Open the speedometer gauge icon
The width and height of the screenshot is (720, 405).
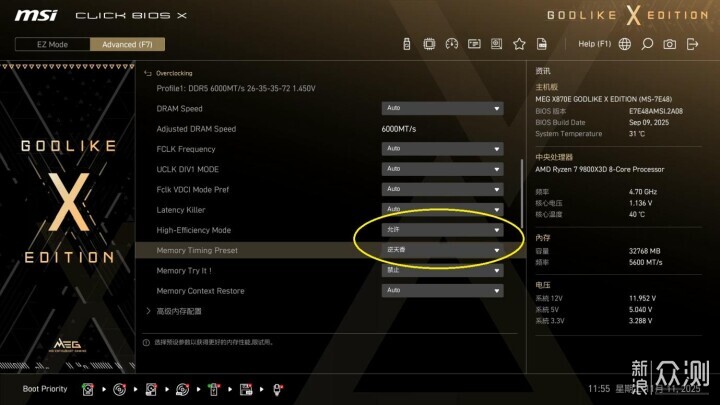click(x=452, y=44)
